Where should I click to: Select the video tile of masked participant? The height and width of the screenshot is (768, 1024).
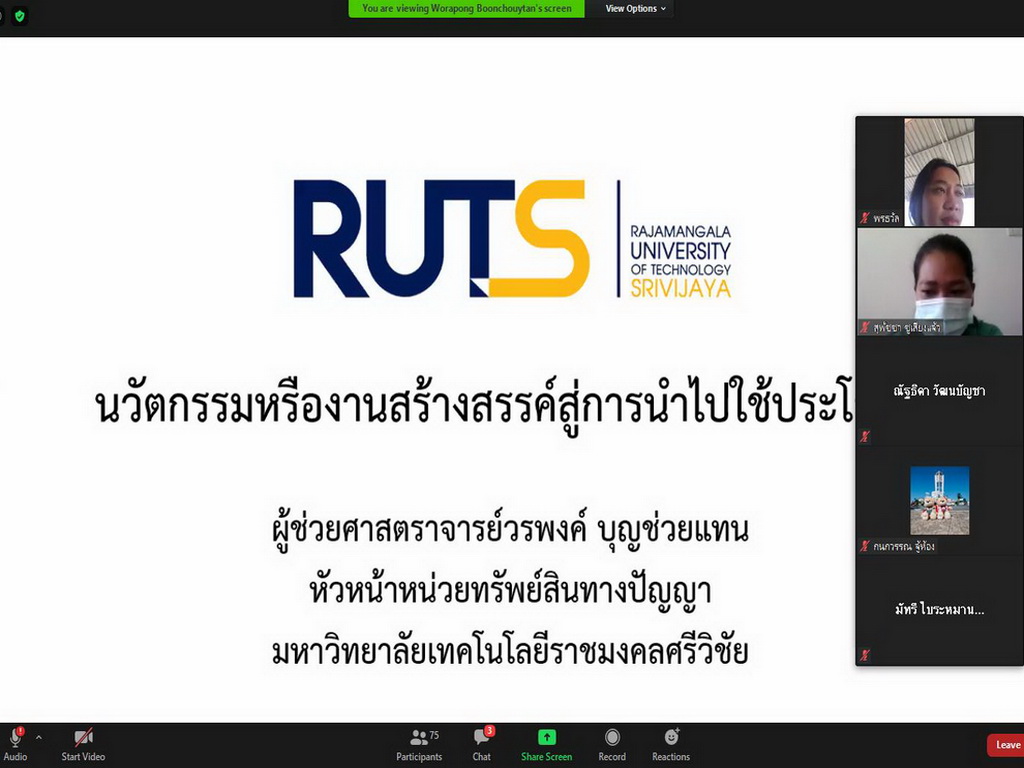[940, 281]
